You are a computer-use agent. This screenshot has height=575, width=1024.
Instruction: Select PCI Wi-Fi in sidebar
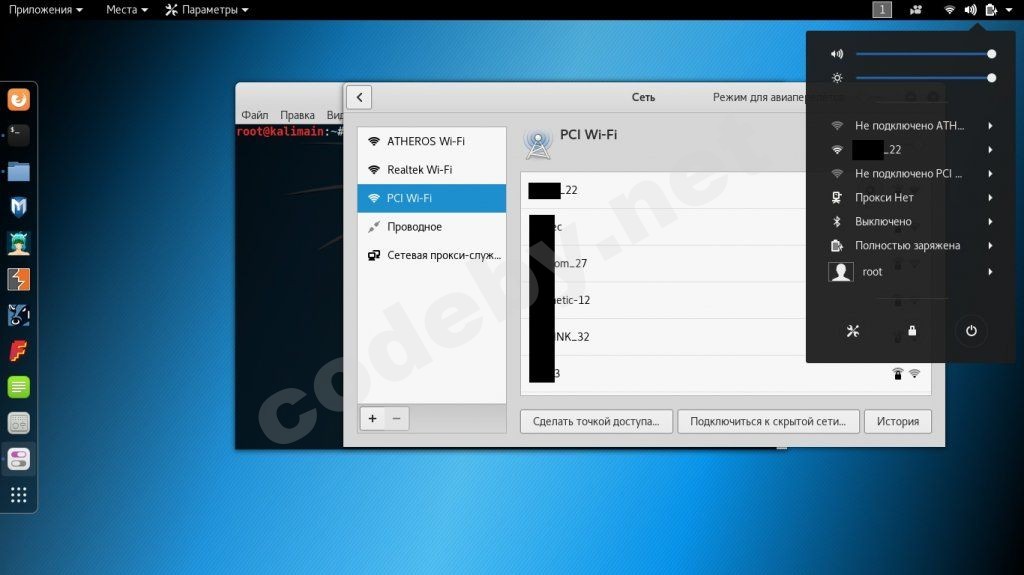[x=432, y=198]
